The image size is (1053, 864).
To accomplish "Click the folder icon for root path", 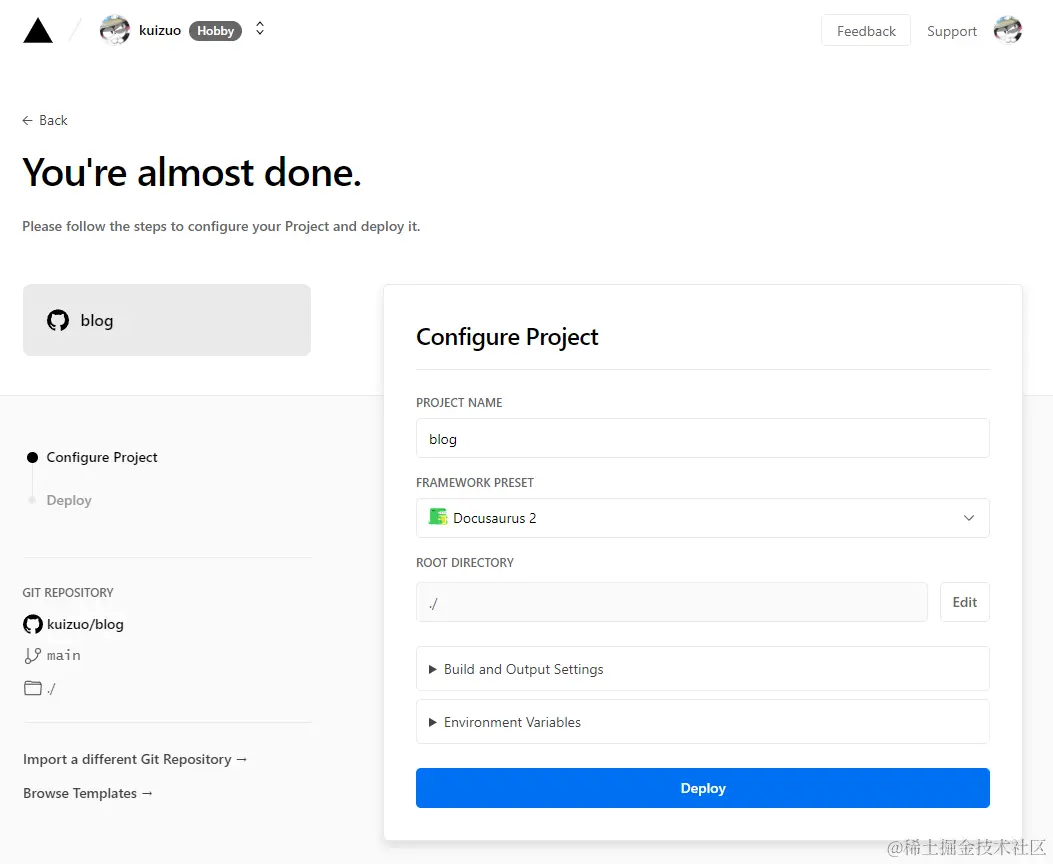I will (x=33, y=688).
